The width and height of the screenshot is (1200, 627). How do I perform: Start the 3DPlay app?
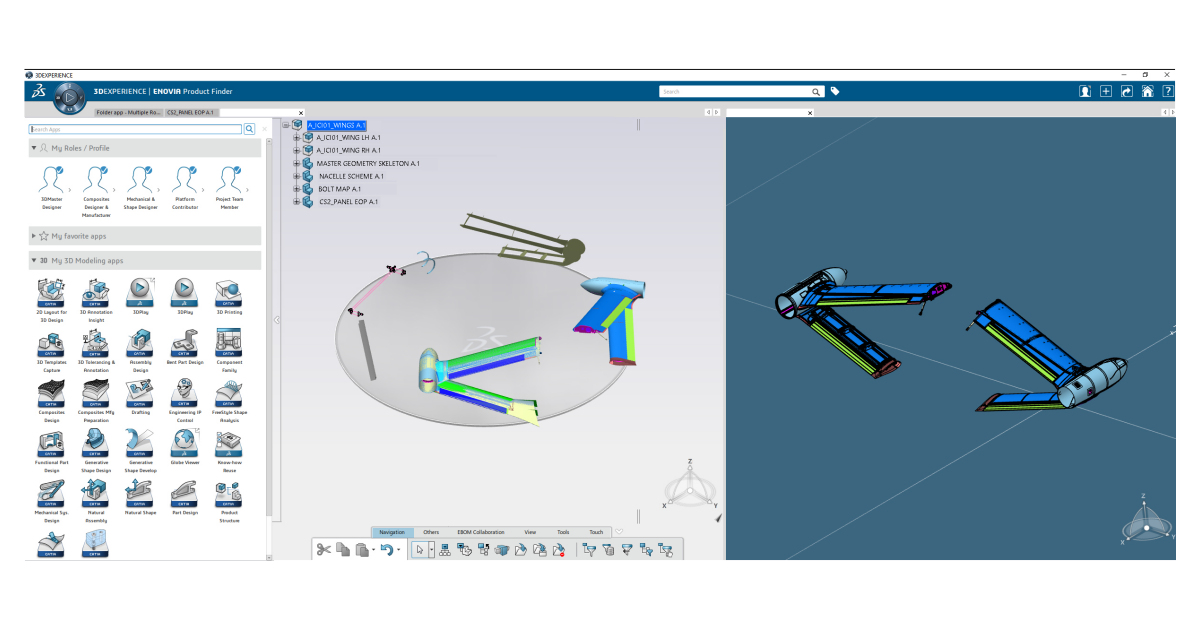[139, 290]
